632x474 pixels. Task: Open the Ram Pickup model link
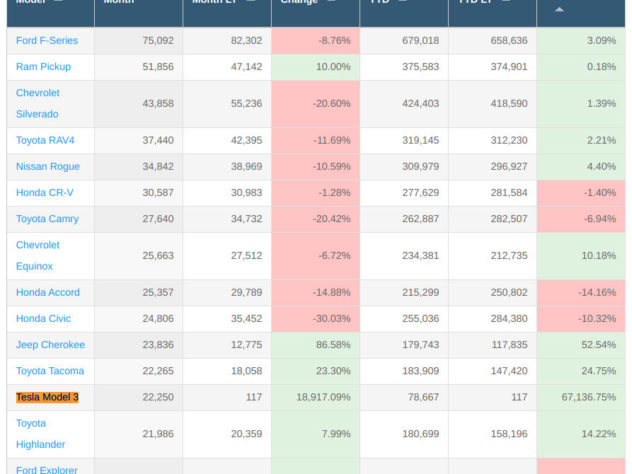[43, 67]
